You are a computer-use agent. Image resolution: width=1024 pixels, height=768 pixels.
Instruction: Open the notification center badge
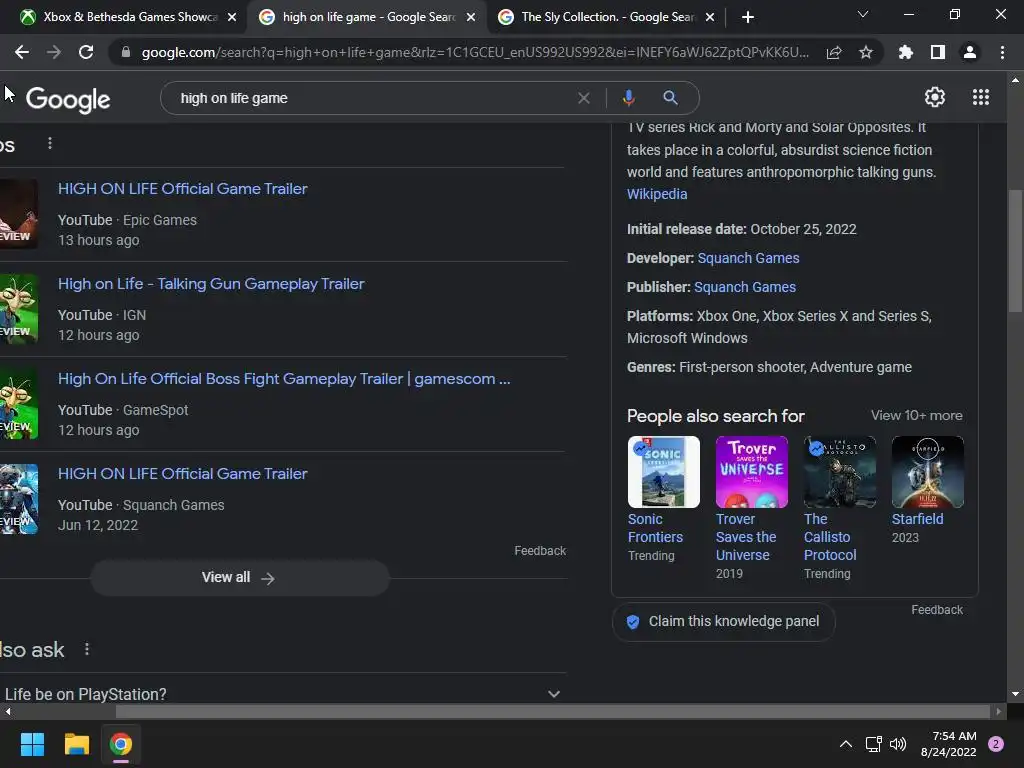click(x=996, y=744)
